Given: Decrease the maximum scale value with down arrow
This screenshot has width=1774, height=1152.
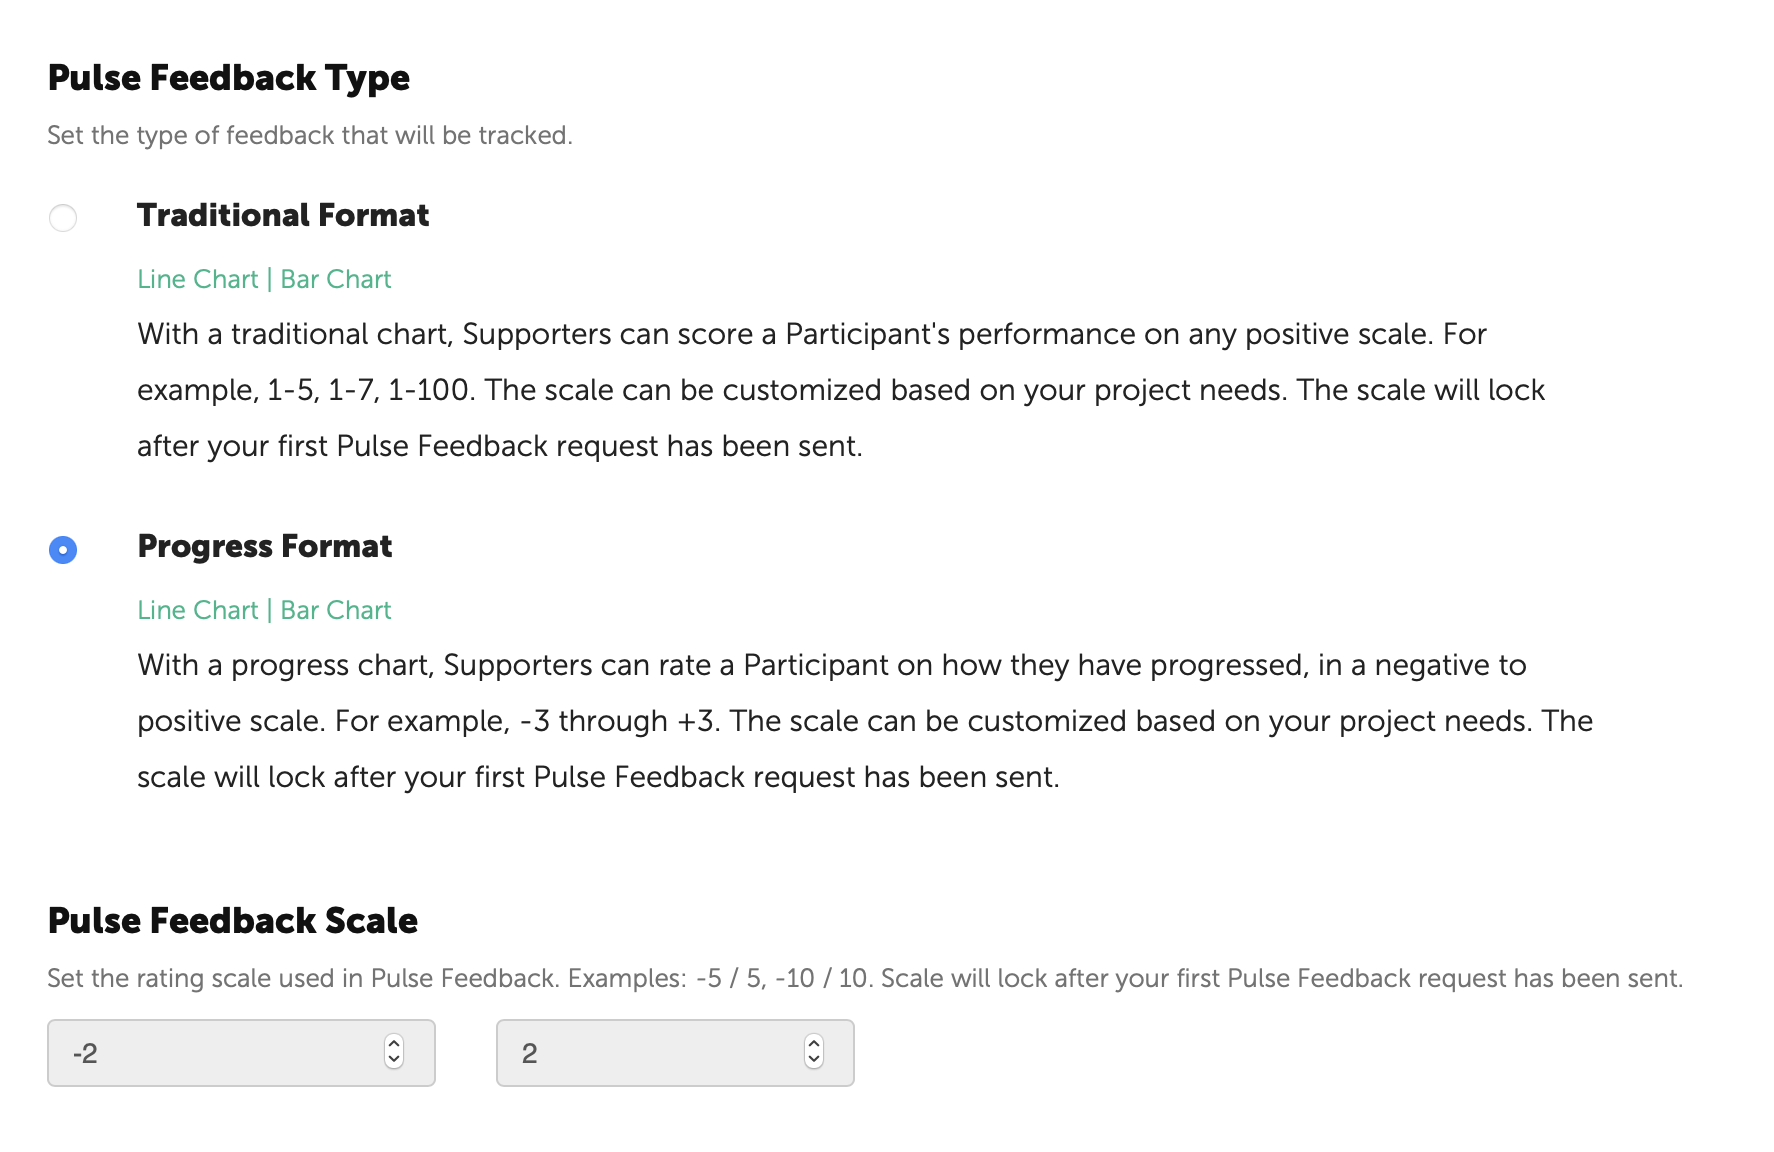Looking at the screenshot, I should pos(814,1060).
